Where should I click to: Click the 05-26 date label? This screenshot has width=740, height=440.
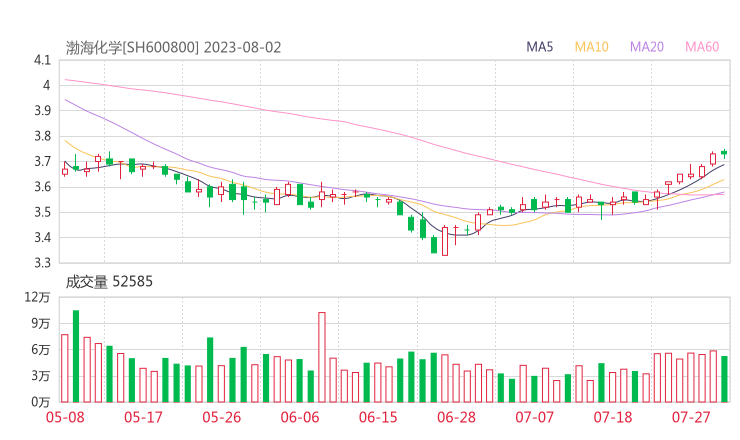point(222,417)
